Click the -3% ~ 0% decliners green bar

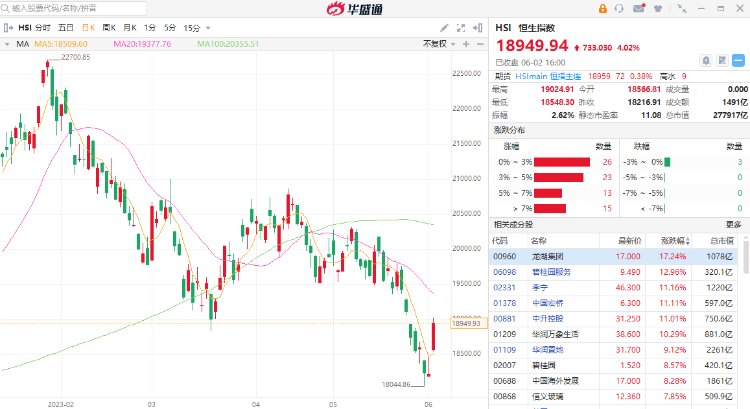[x=667, y=162]
